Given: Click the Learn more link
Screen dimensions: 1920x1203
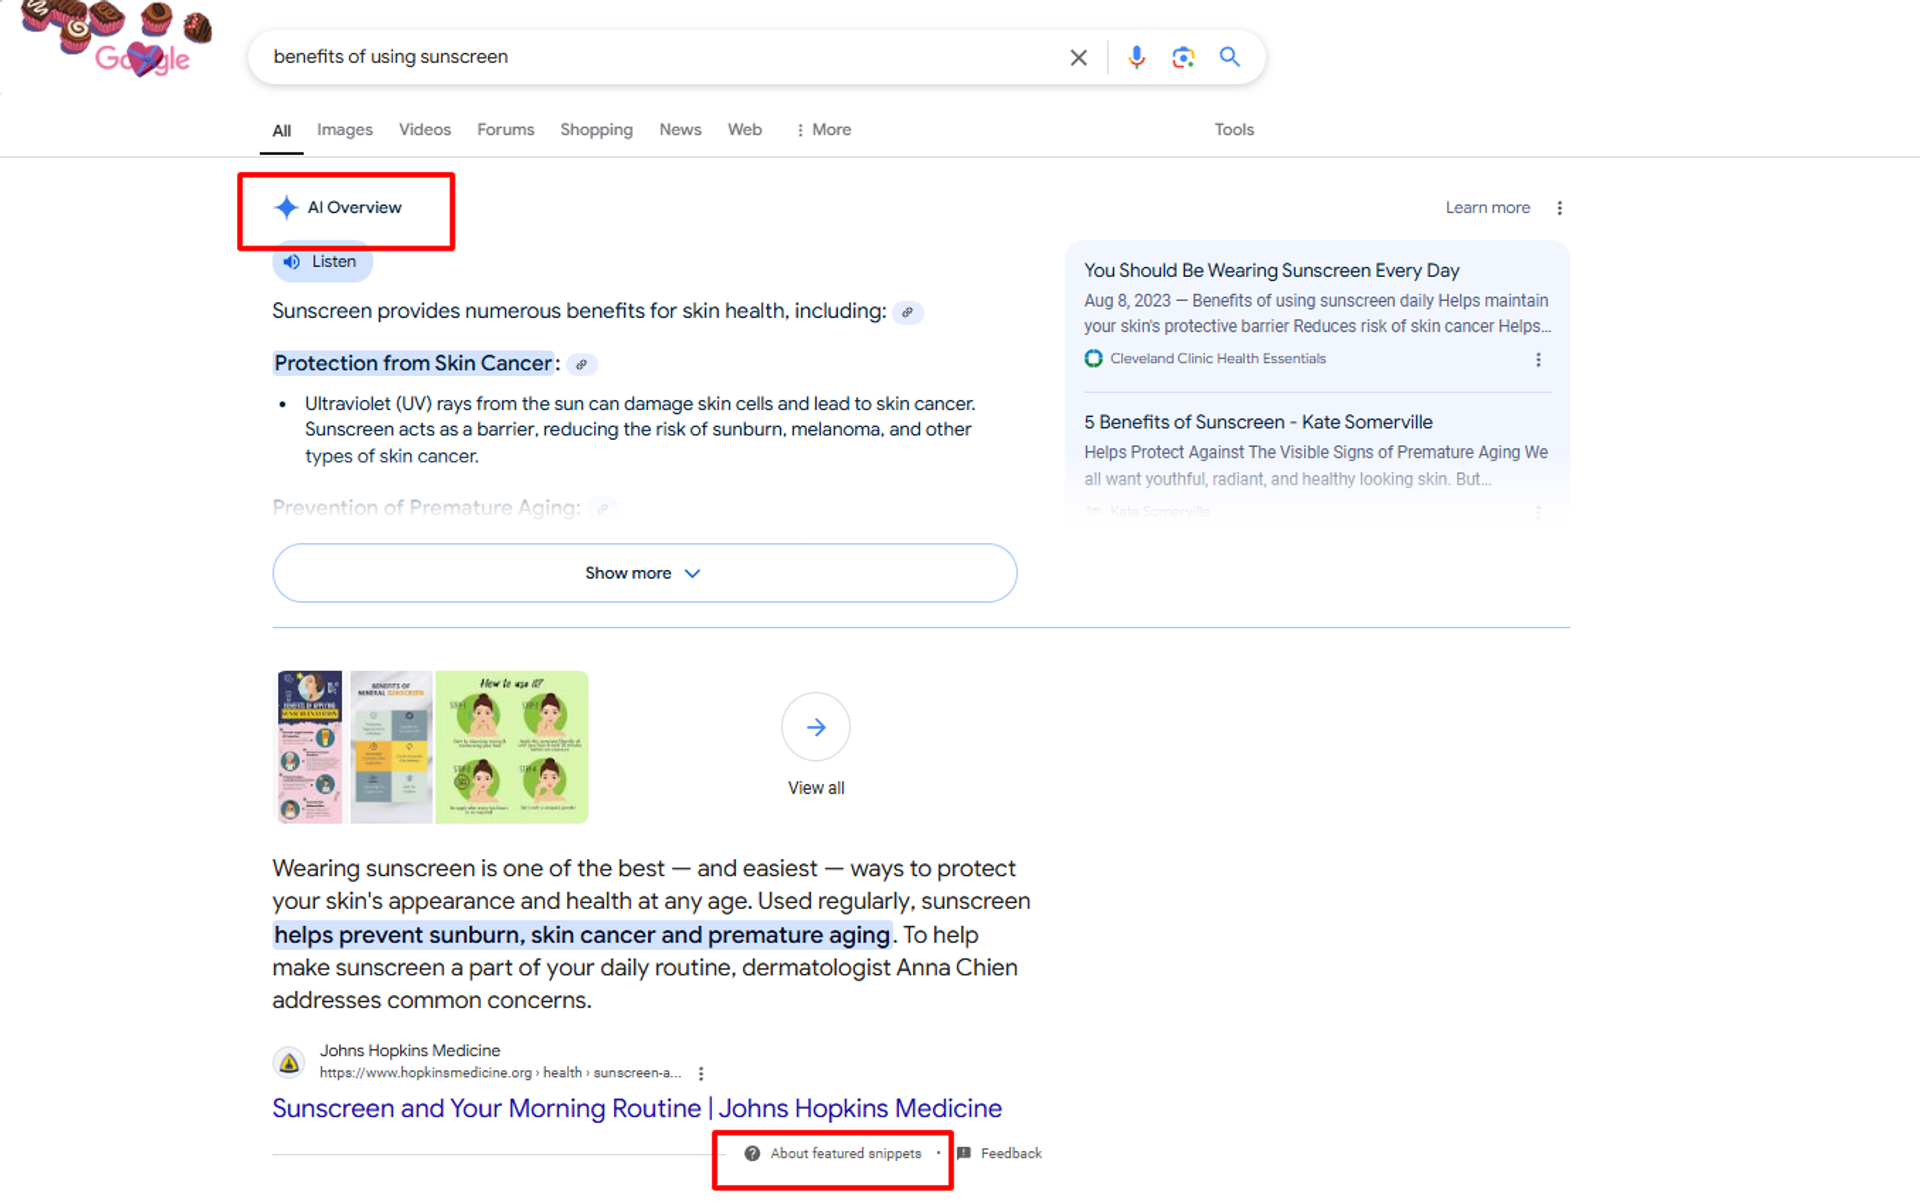Looking at the screenshot, I should tap(1487, 208).
